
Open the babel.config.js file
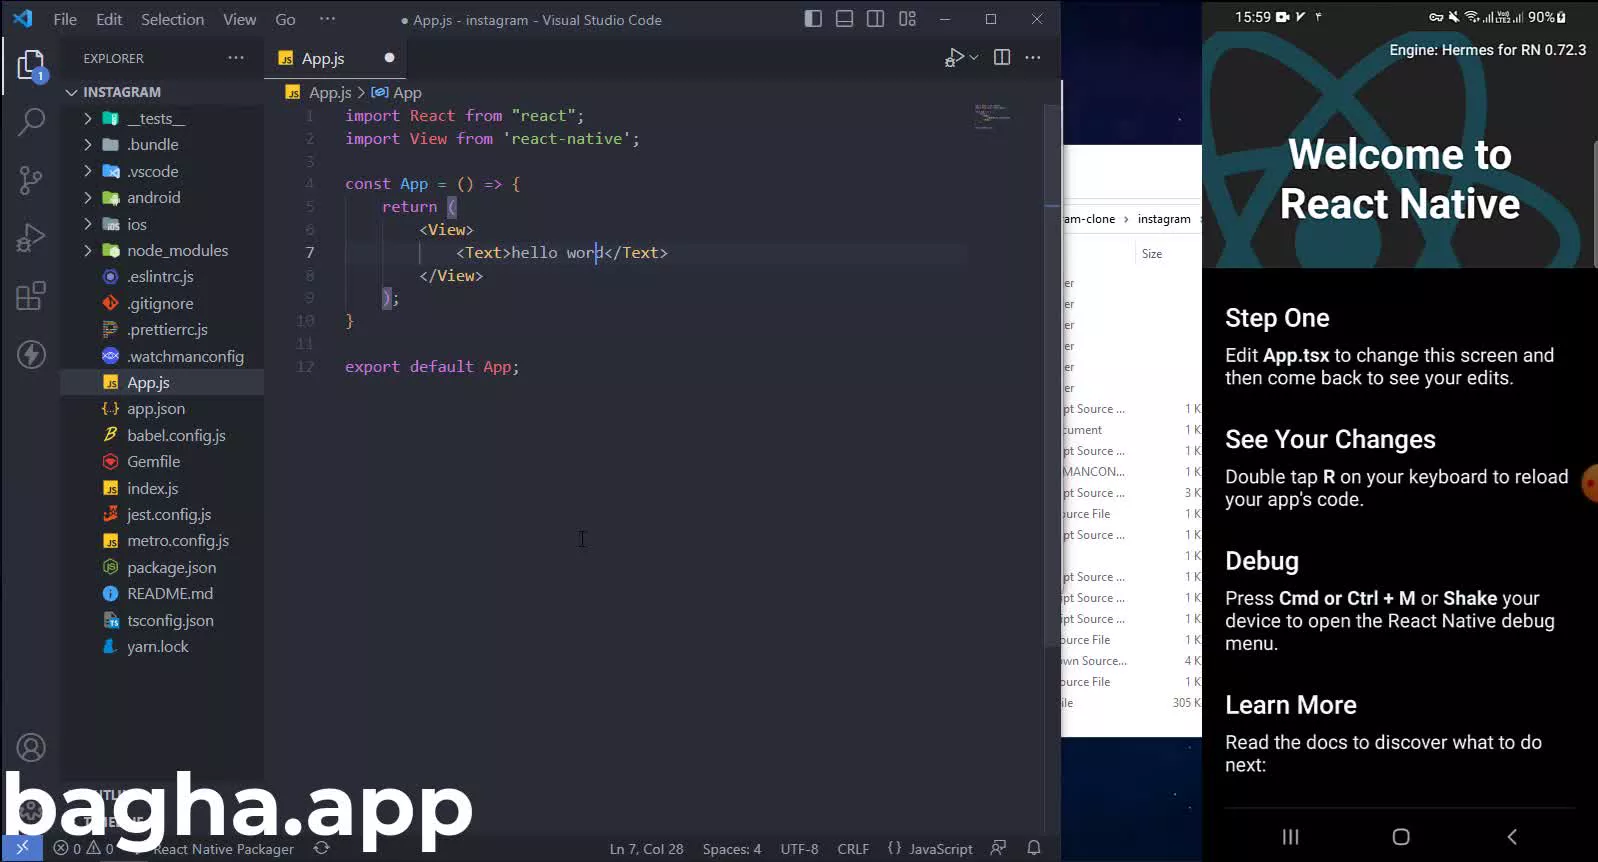[162, 435]
